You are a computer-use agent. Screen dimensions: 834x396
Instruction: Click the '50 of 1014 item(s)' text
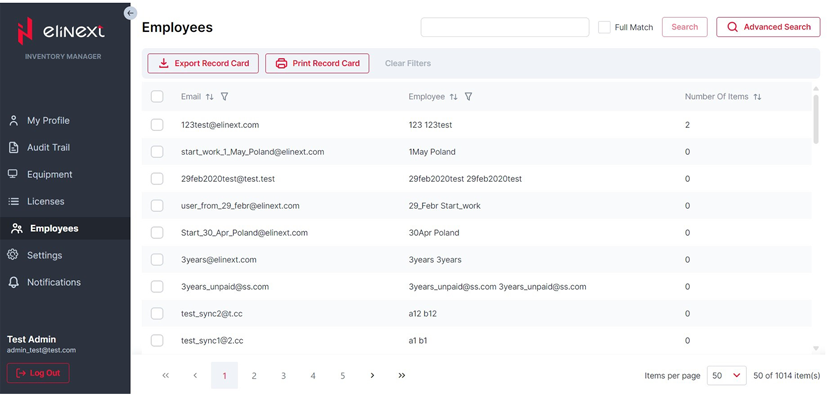tap(787, 375)
